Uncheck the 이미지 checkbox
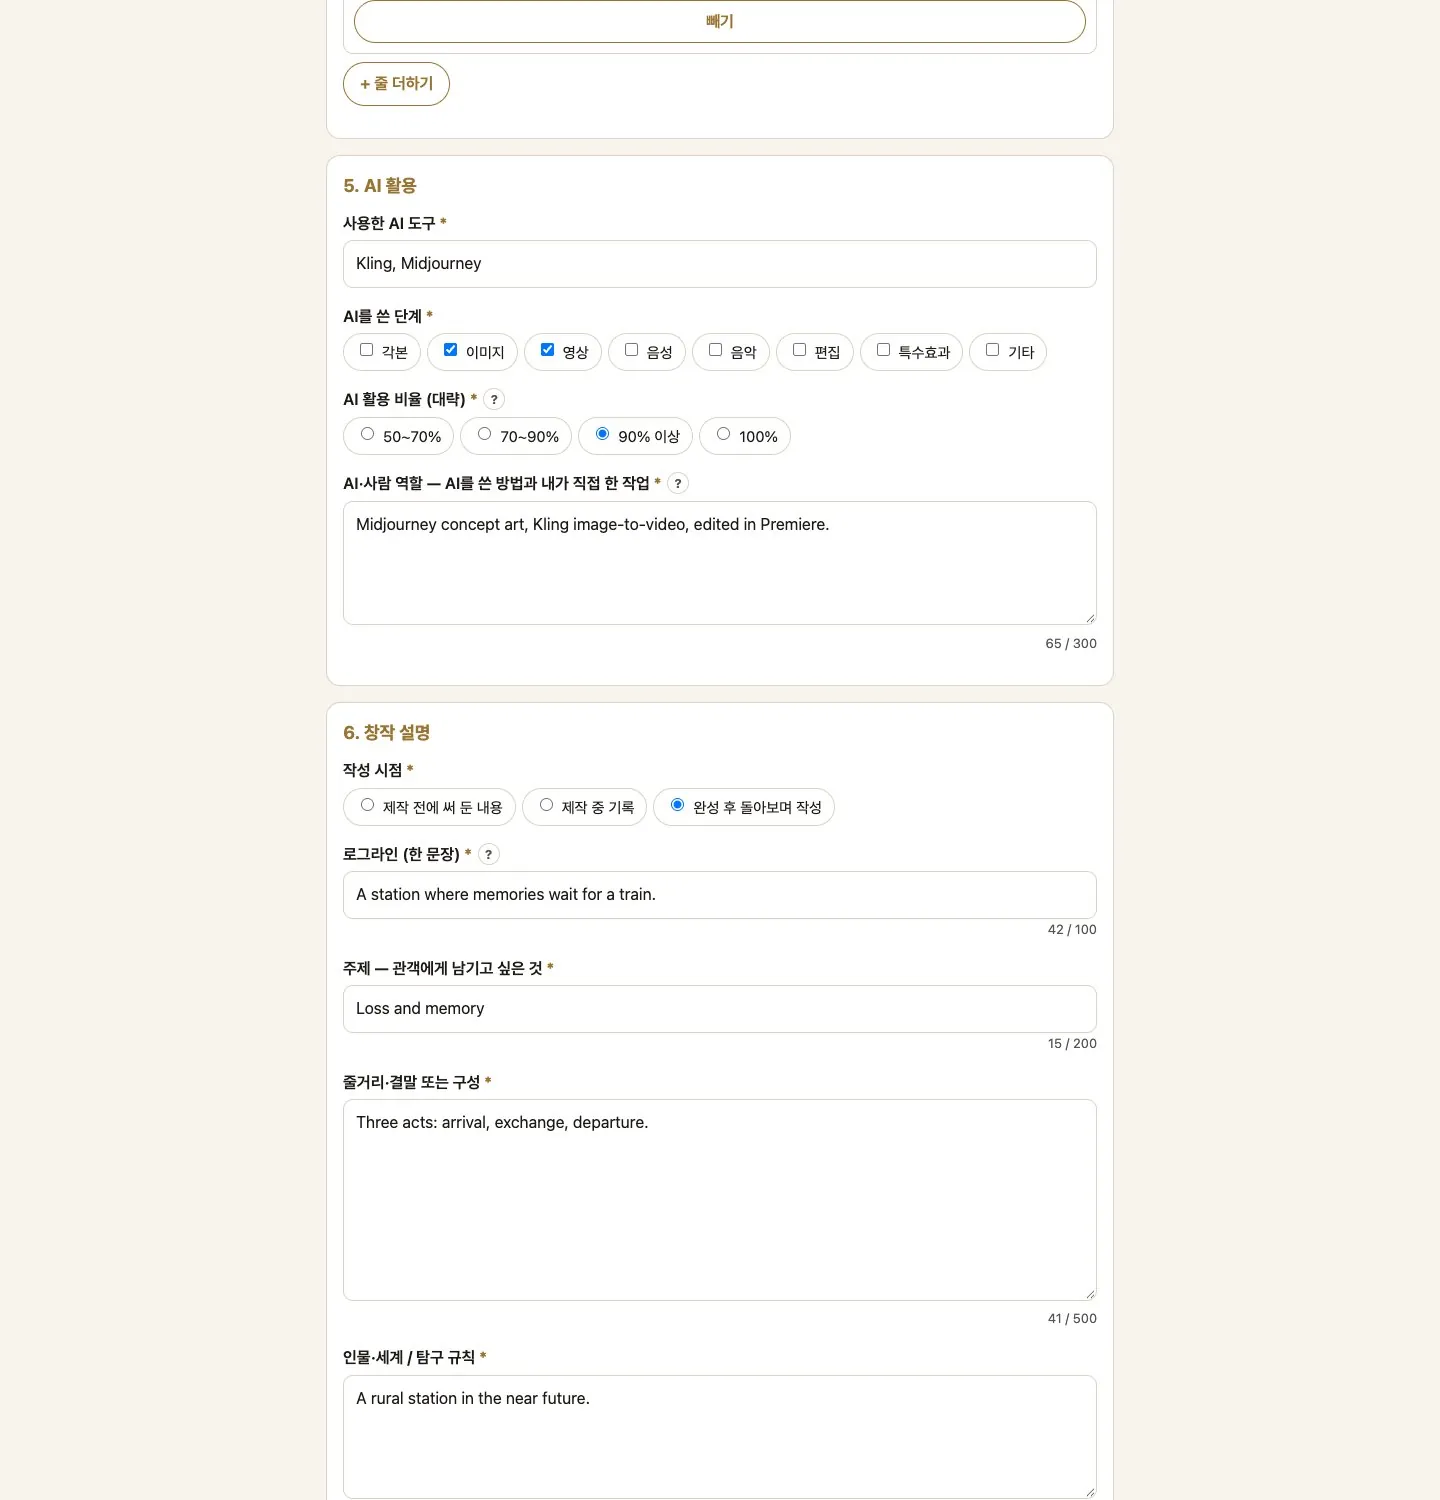This screenshot has width=1440, height=1500. (x=450, y=350)
